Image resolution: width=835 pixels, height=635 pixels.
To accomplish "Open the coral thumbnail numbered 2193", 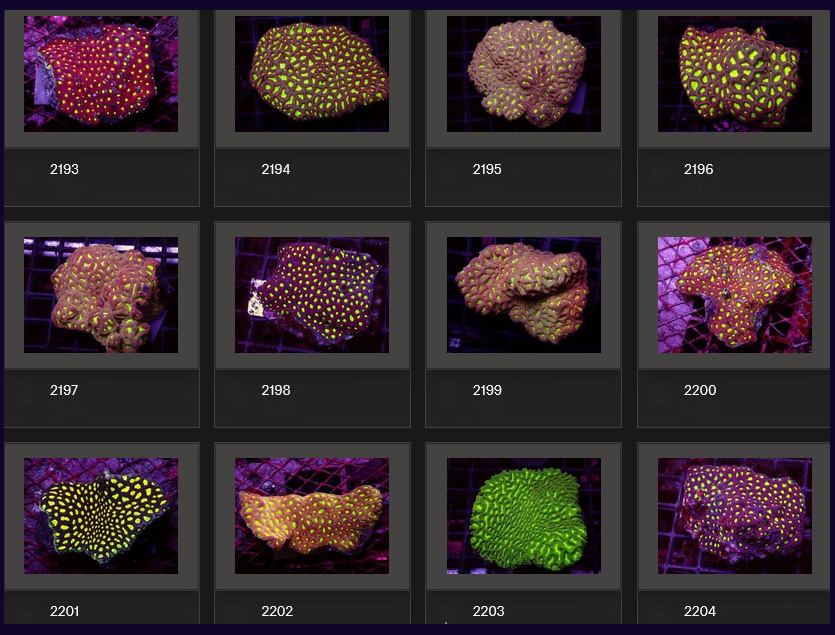I will (101, 74).
